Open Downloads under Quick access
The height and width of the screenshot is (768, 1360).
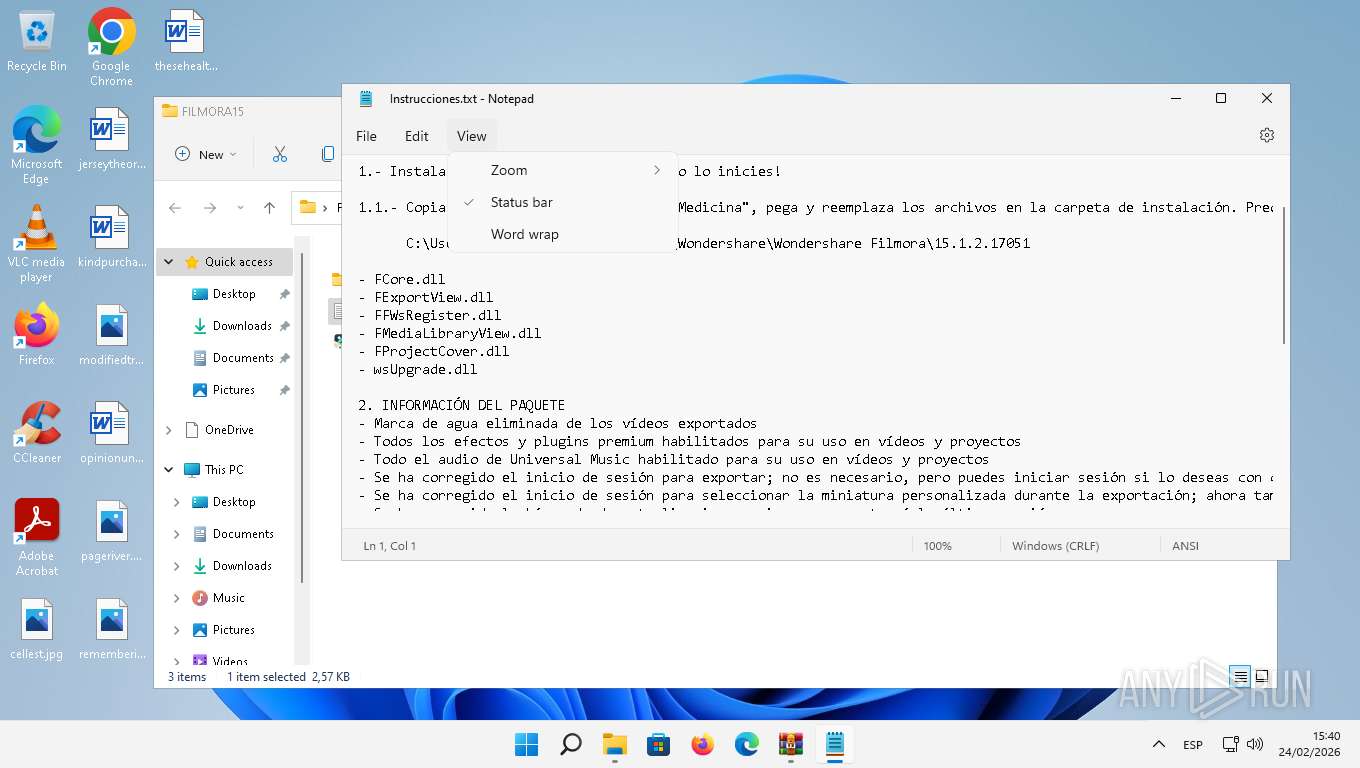[242, 326]
